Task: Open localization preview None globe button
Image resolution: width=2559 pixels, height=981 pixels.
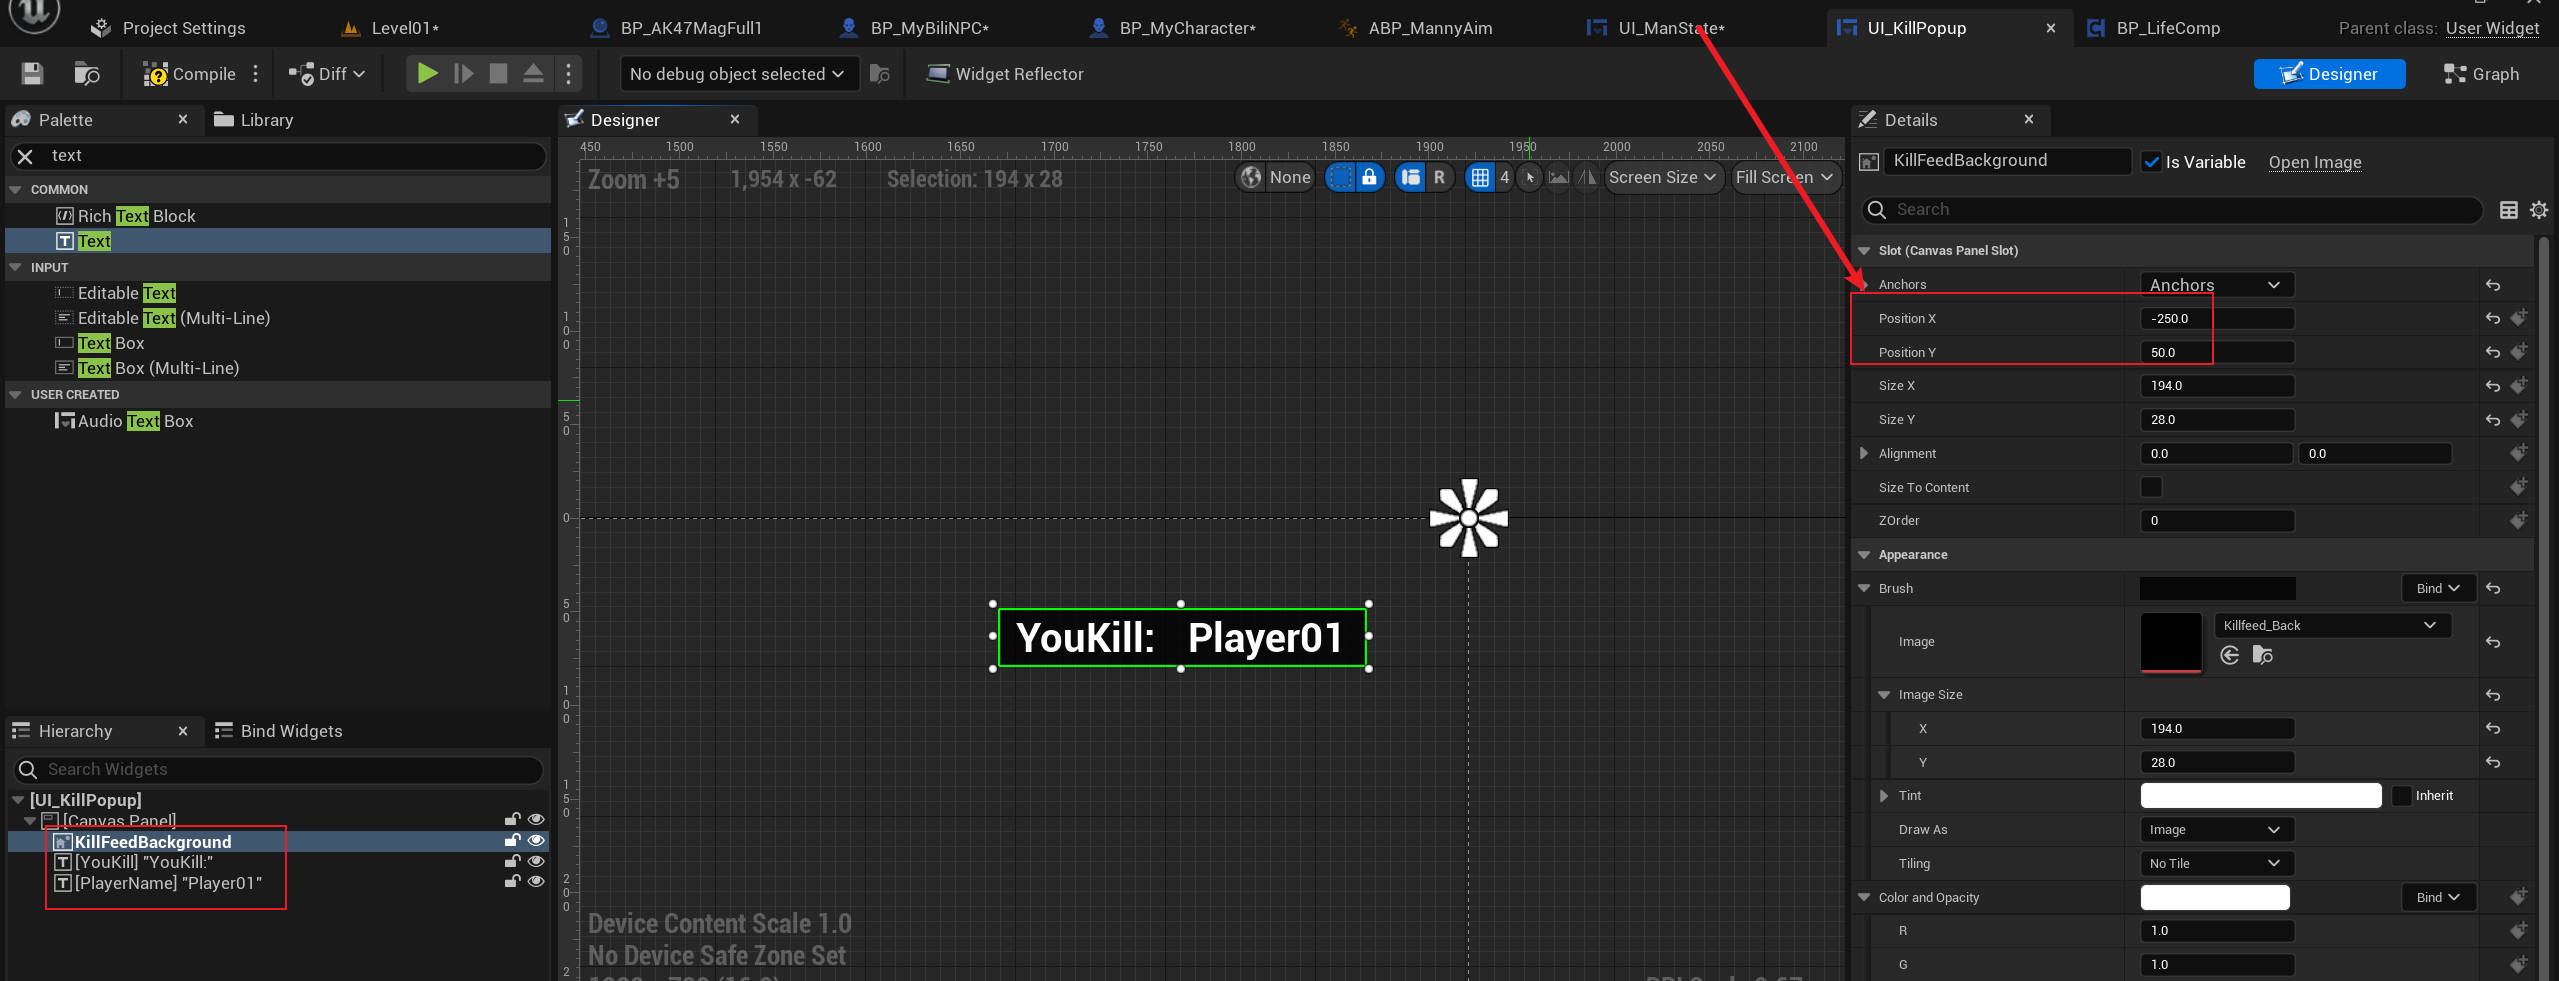Action: pos(1274,177)
